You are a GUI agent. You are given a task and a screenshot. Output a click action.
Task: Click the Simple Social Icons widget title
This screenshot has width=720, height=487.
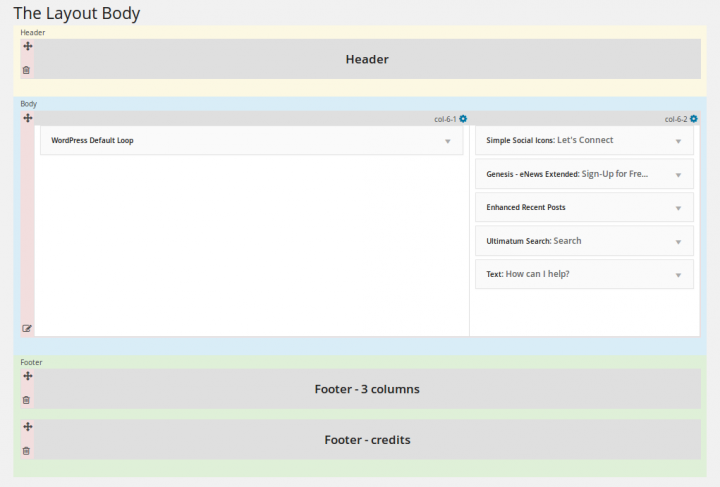[550, 140]
